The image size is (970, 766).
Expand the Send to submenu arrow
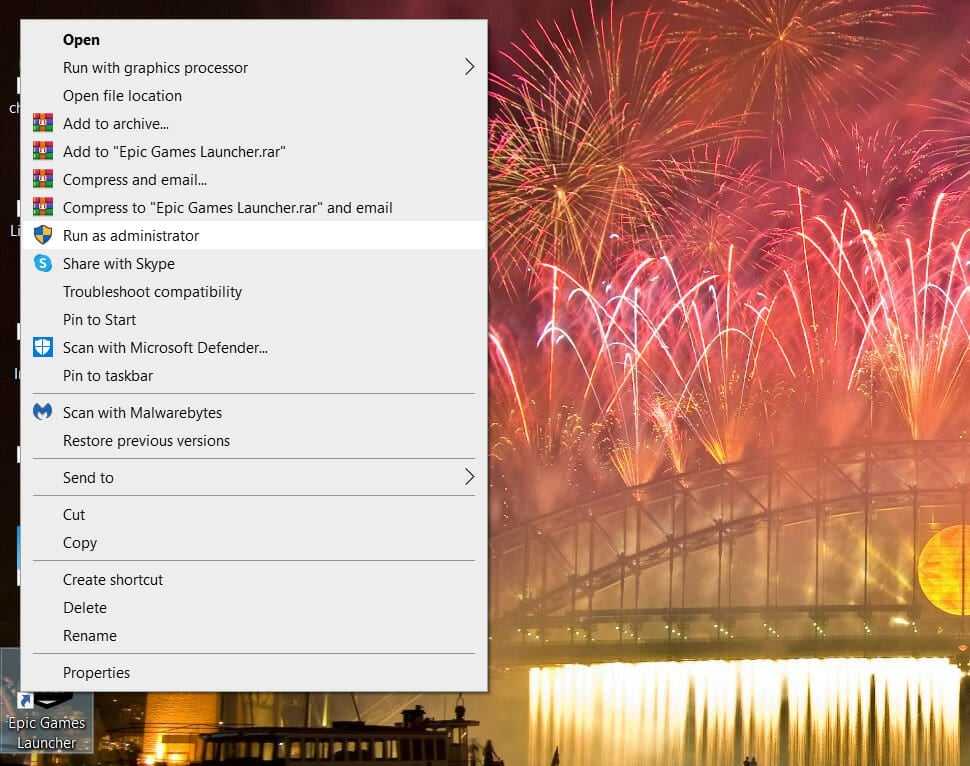pyautogui.click(x=470, y=476)
